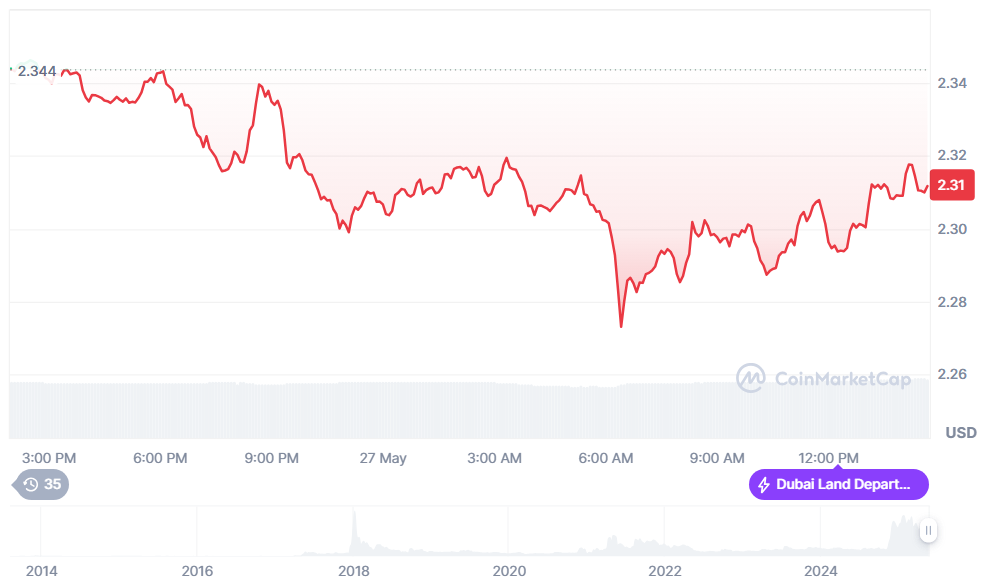Click the 2.28 price axis label

[951, 302]
